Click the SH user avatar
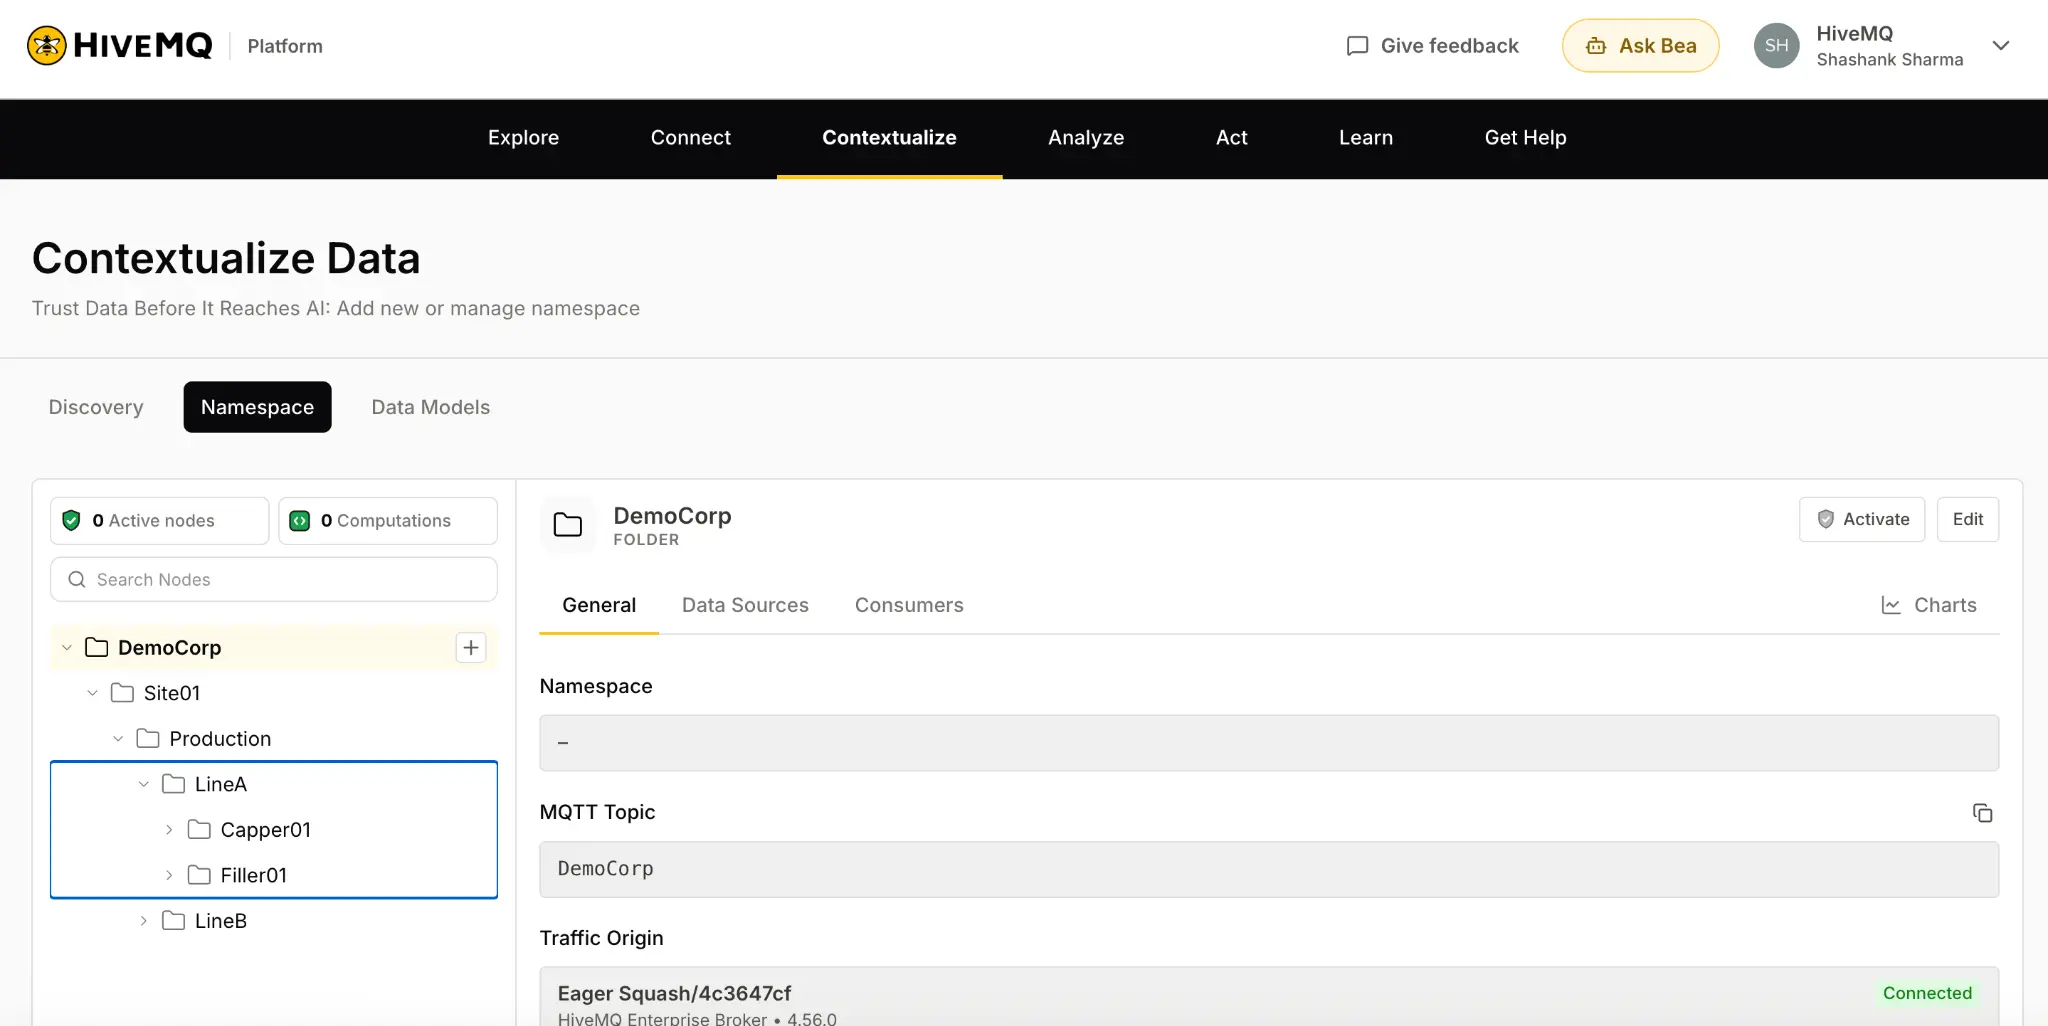This screenshot has height=1026, width=2048. click(x=1776, y=46)
